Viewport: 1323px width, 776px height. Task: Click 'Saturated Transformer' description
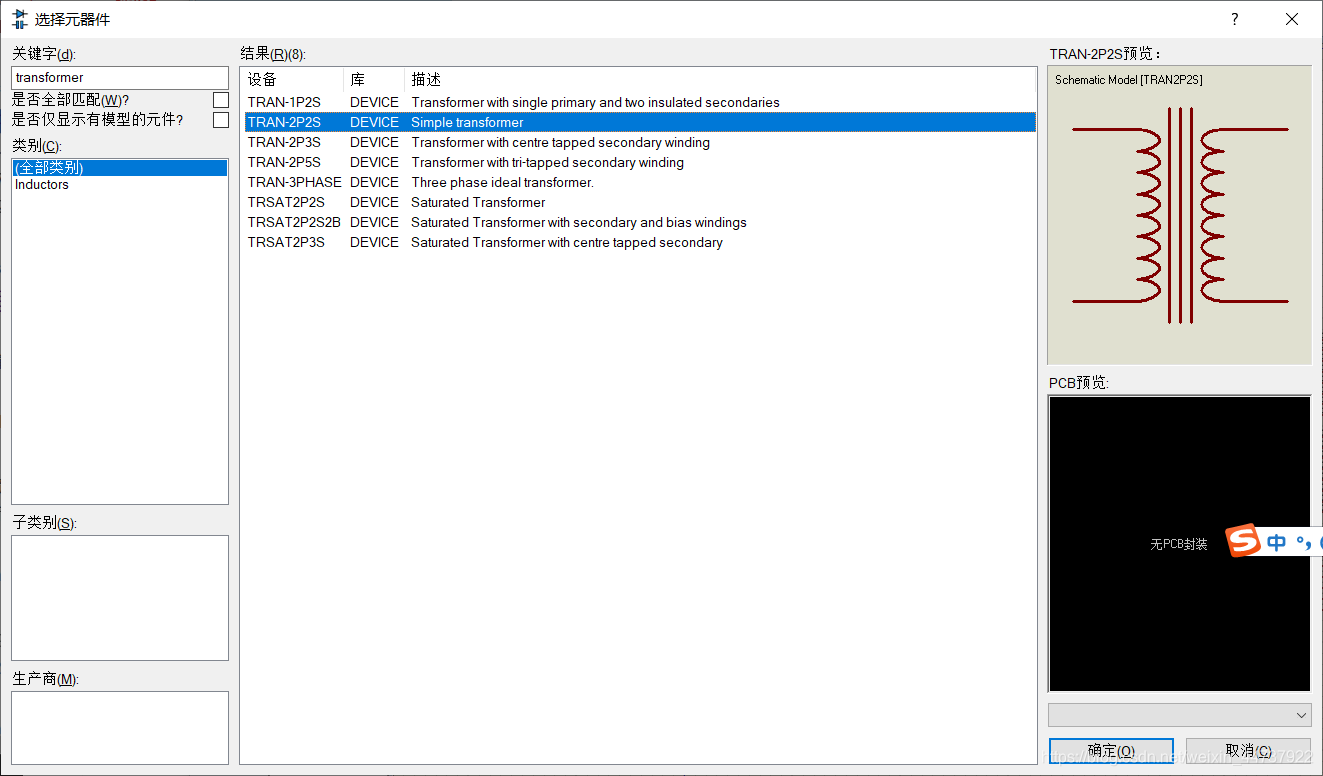[x=478, y=202]
